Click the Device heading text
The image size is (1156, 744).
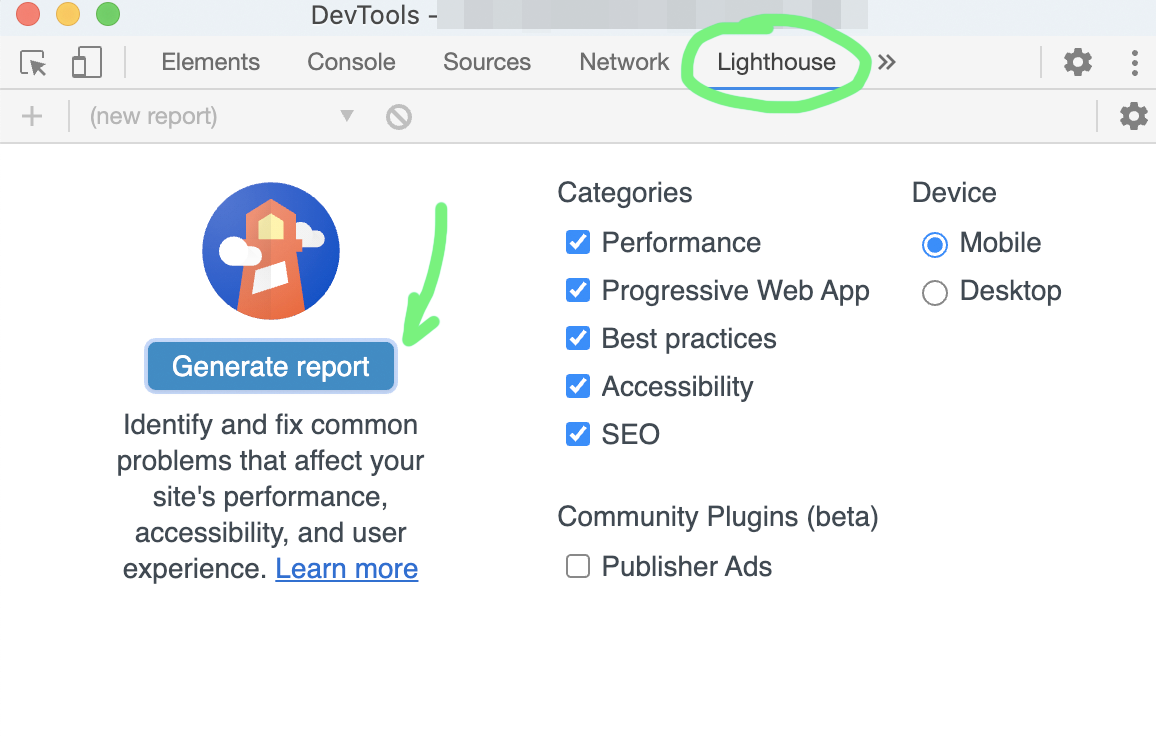954,193
